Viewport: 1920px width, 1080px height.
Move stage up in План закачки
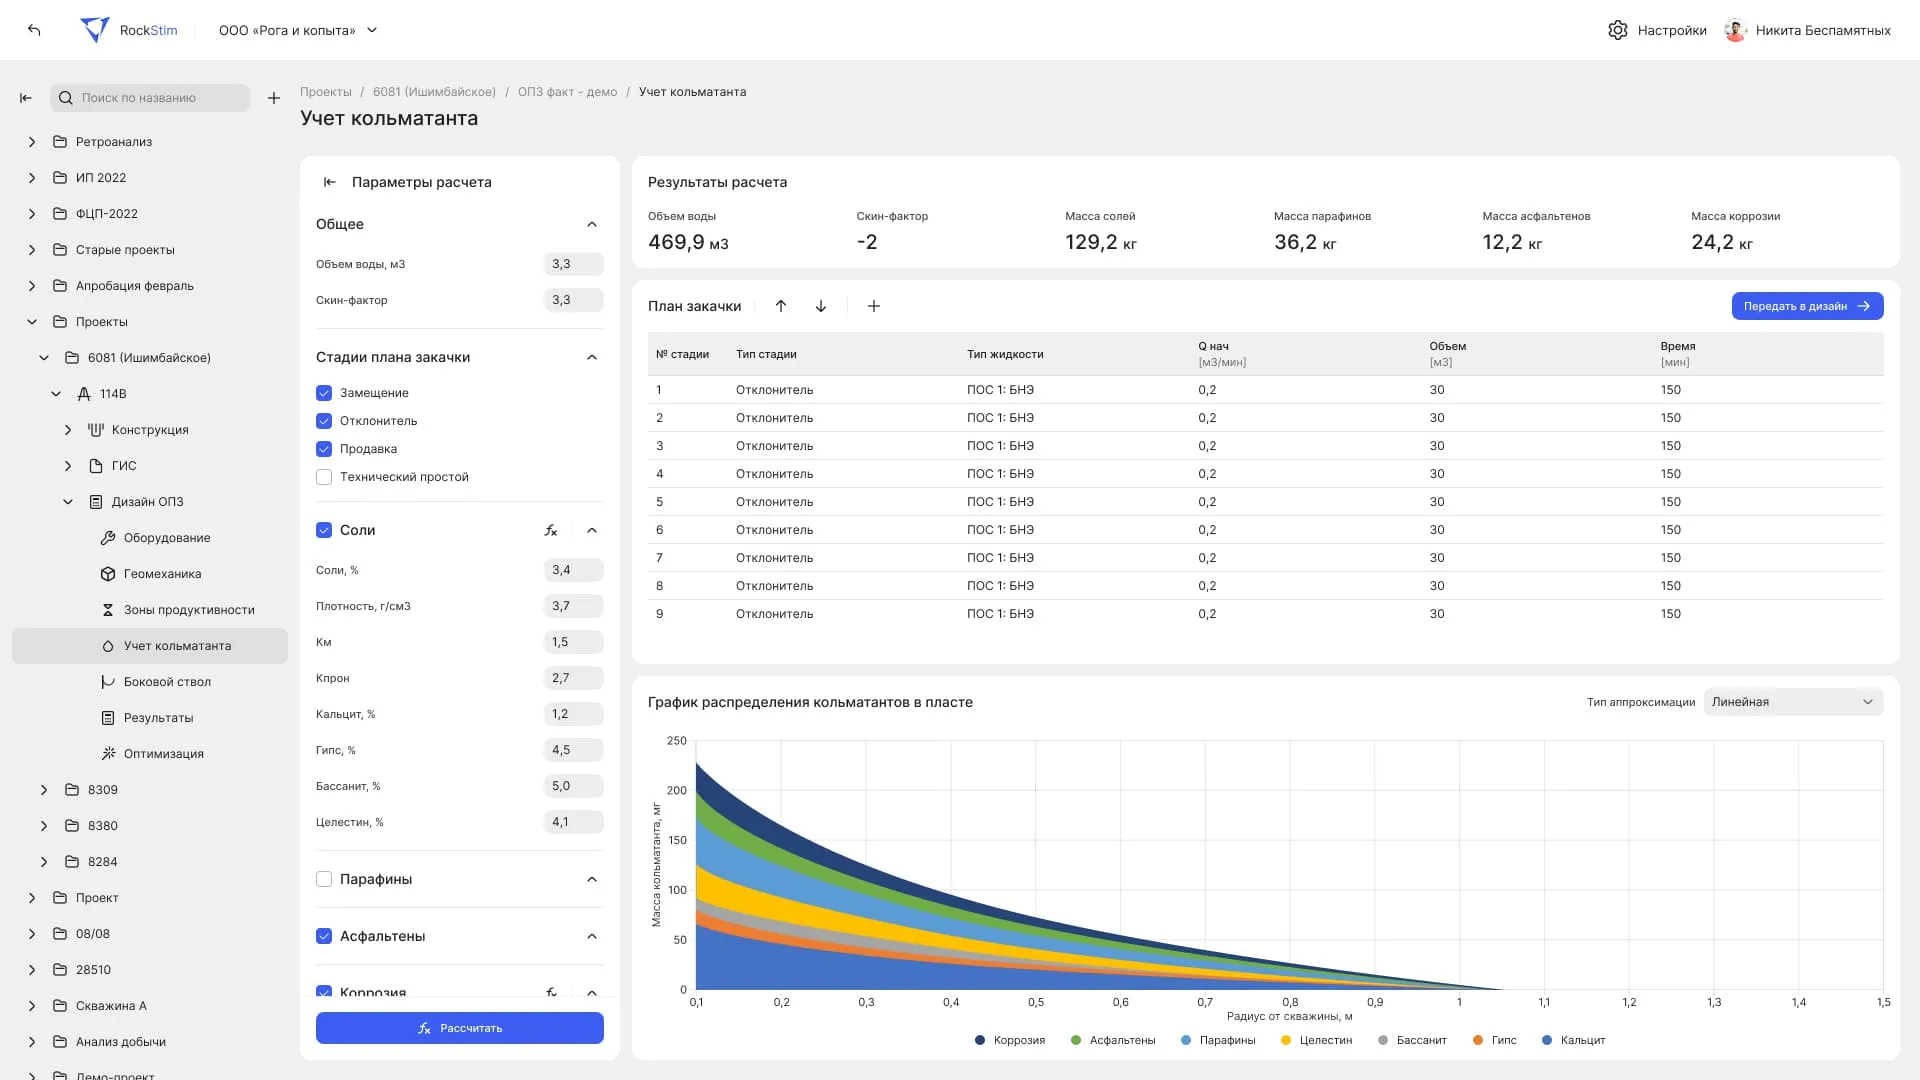pyautogui.click(x=781, y=306)
